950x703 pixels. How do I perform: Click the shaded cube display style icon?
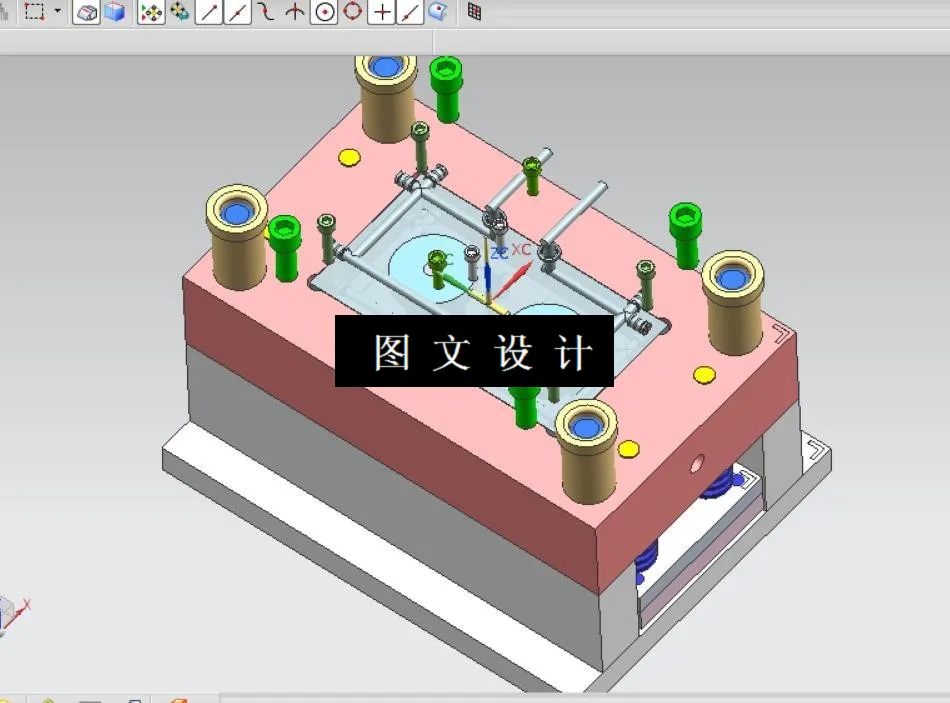pos(85,13)
